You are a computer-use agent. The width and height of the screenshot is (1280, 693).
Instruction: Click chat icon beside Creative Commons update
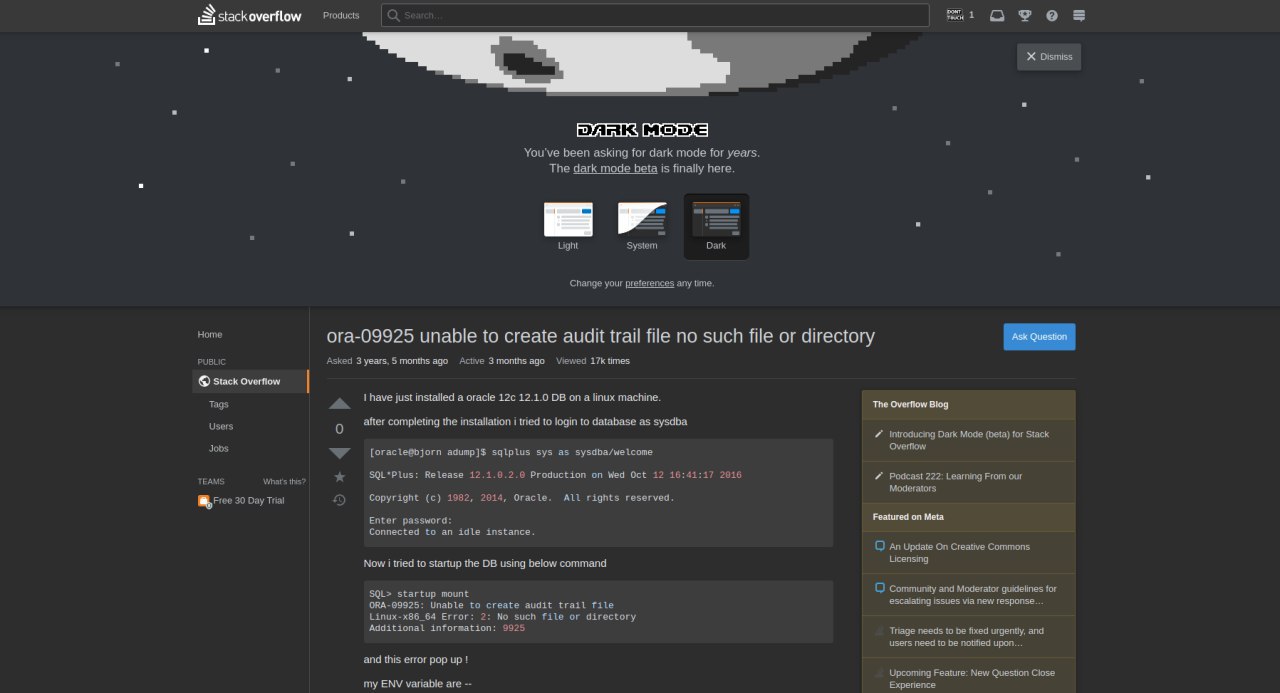(880, 546)
